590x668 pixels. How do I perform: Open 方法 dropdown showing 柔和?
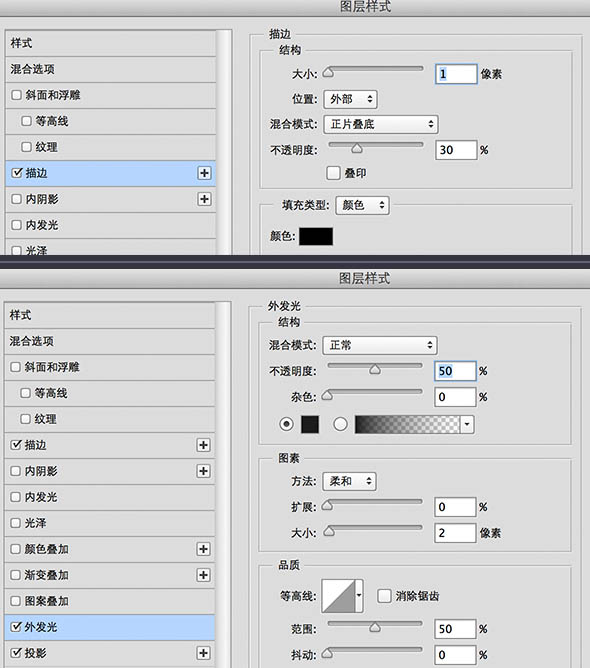coord(349,481)
